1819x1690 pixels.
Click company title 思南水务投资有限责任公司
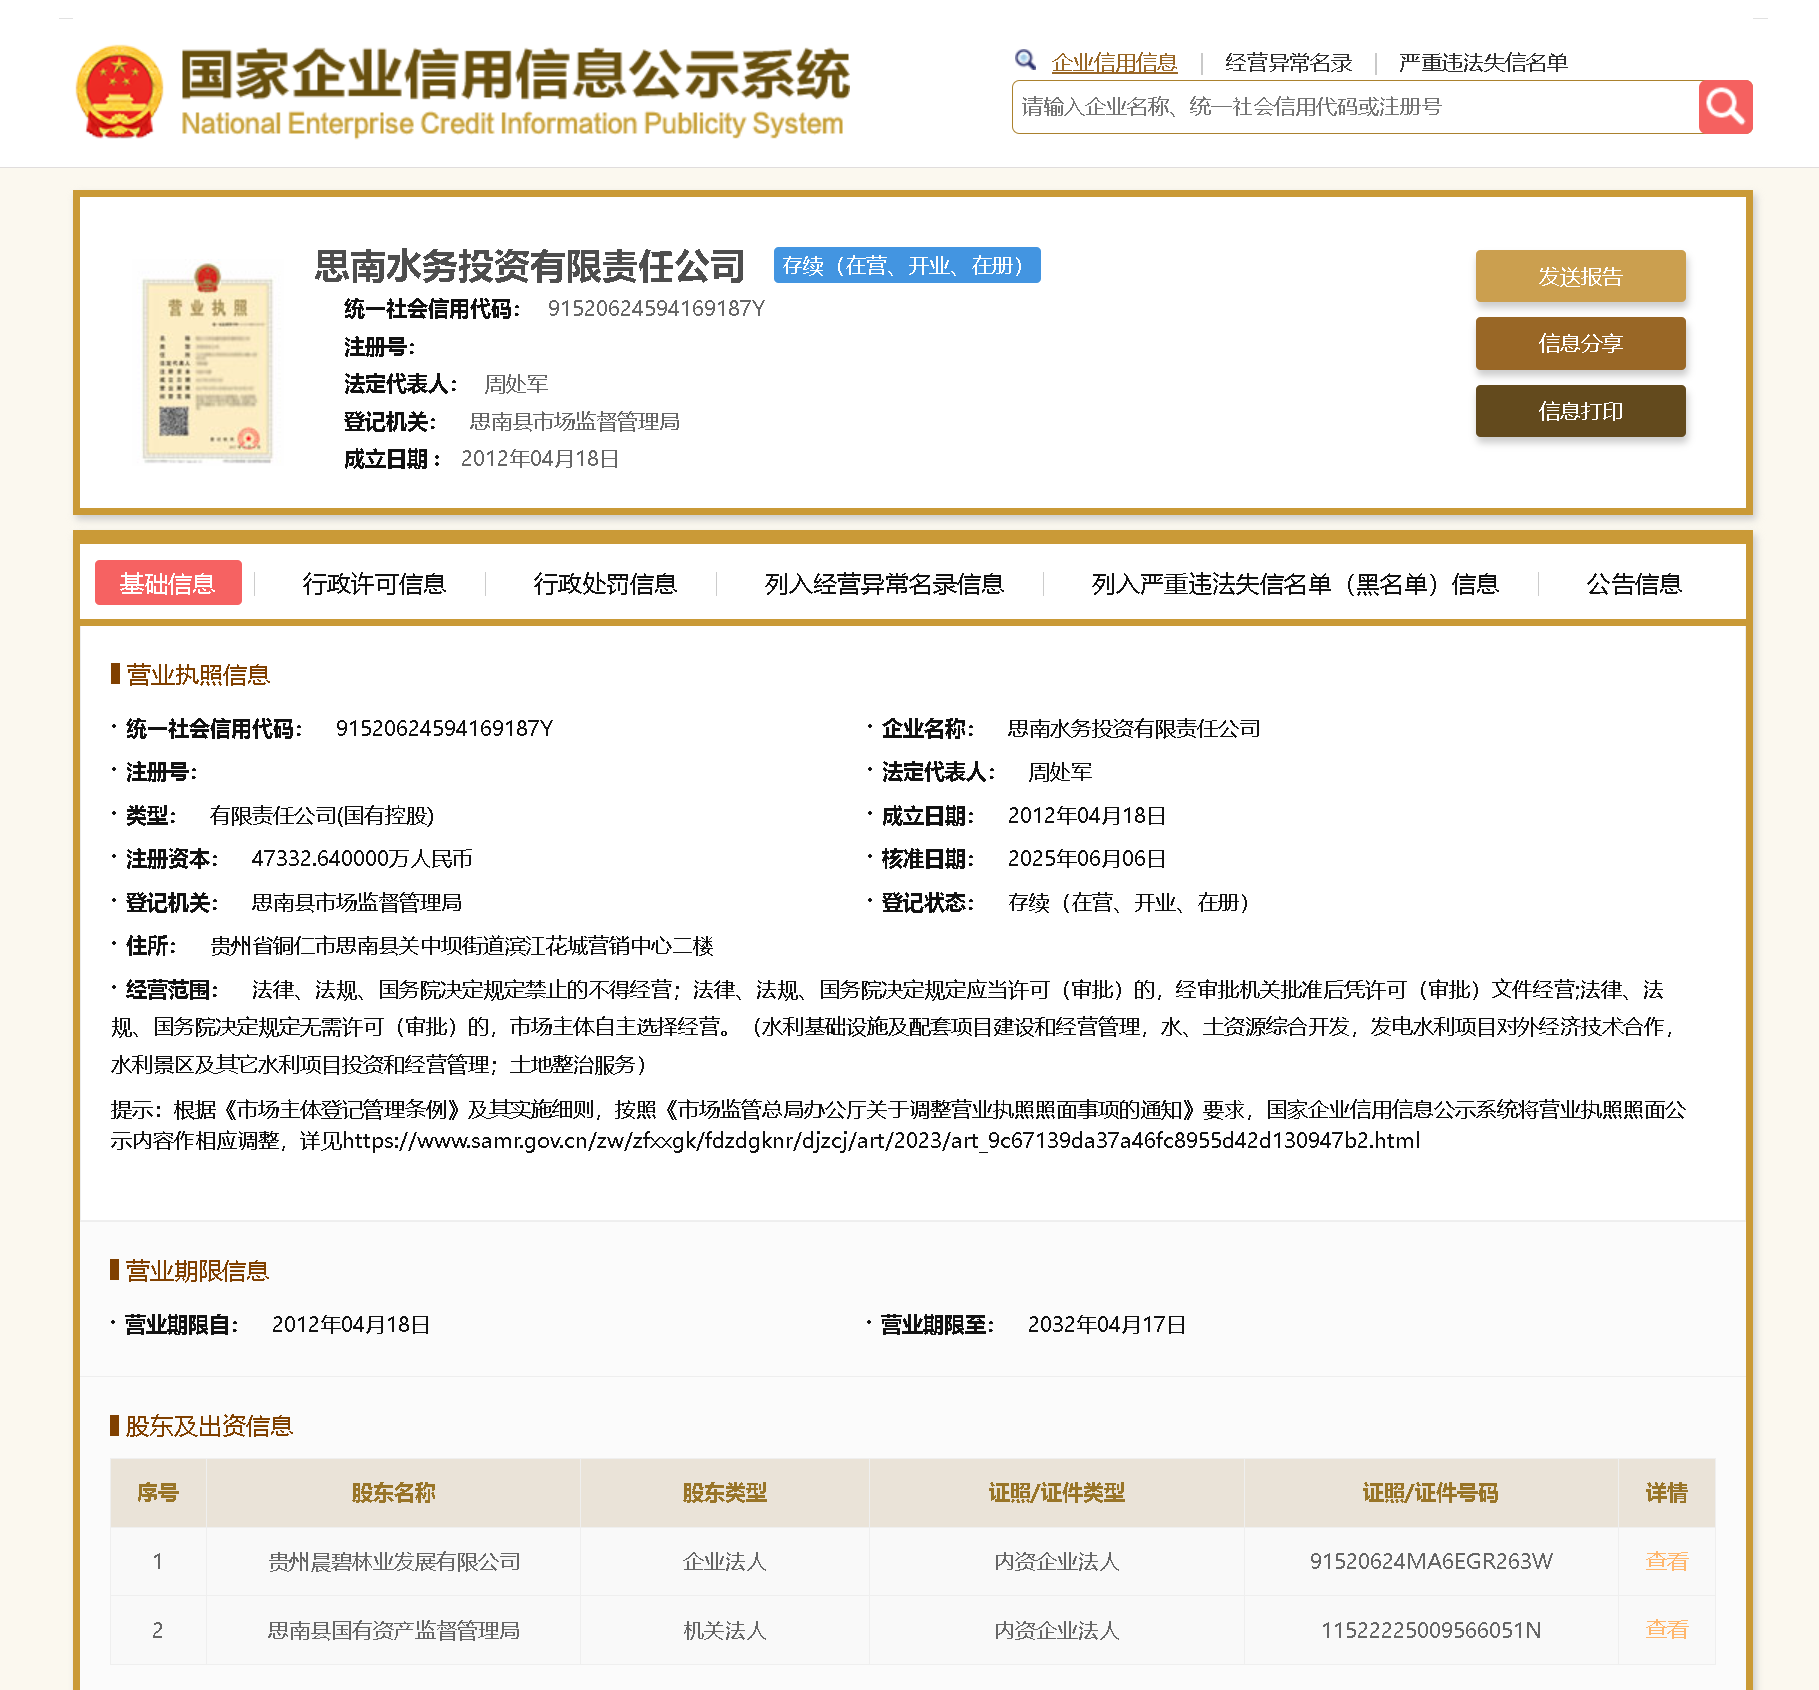tap(530, 266)
